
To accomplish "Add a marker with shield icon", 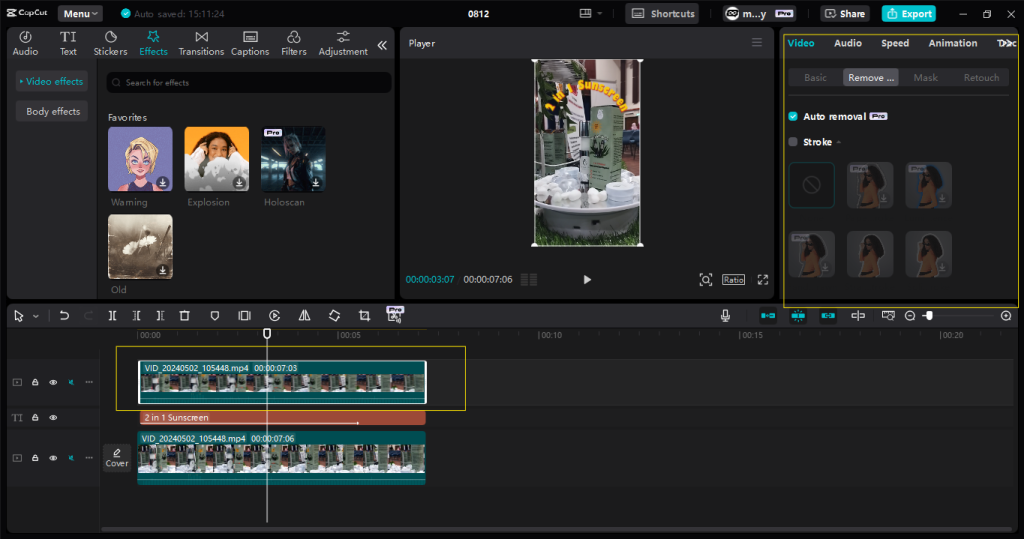I will coord(215,316).
